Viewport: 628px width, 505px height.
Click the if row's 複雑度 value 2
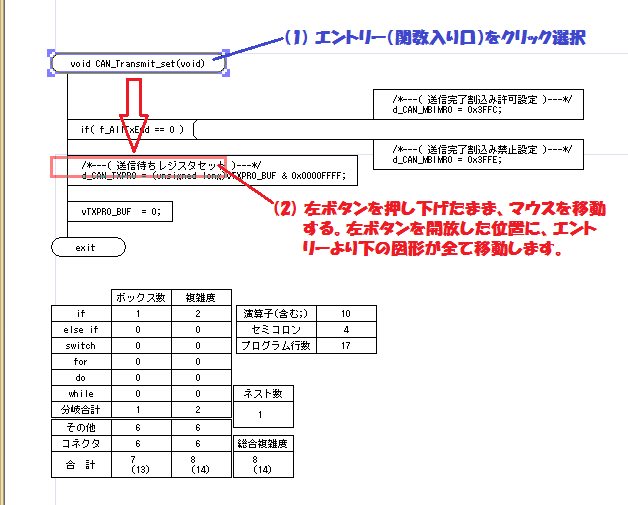click(201, 314)
